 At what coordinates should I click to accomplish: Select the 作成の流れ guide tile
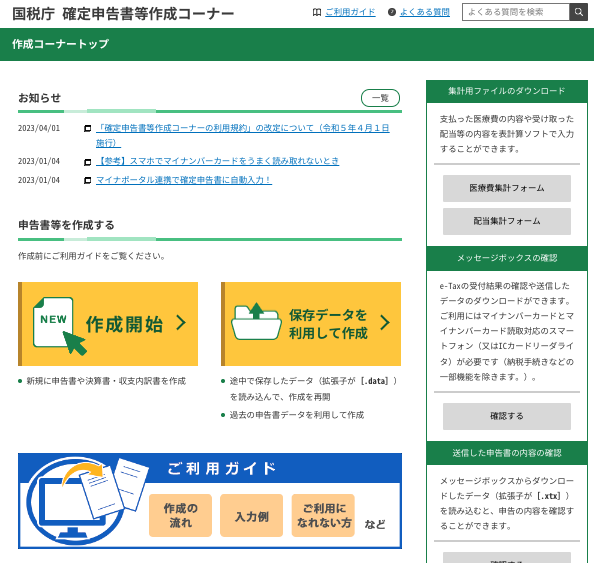pos(180,515)
